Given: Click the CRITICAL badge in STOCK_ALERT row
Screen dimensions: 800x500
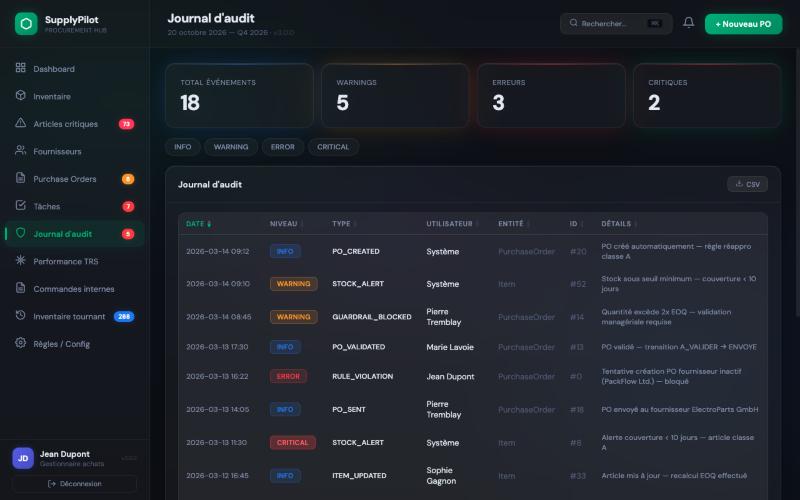Looking at the screenshot, I should [x=293, y=442].
